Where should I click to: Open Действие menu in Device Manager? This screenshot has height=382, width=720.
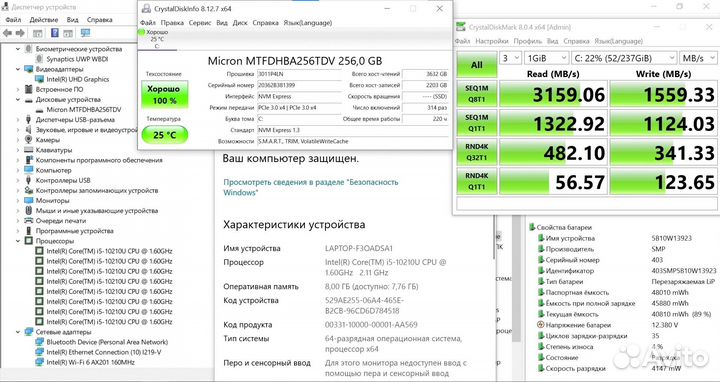click(44, 20)
